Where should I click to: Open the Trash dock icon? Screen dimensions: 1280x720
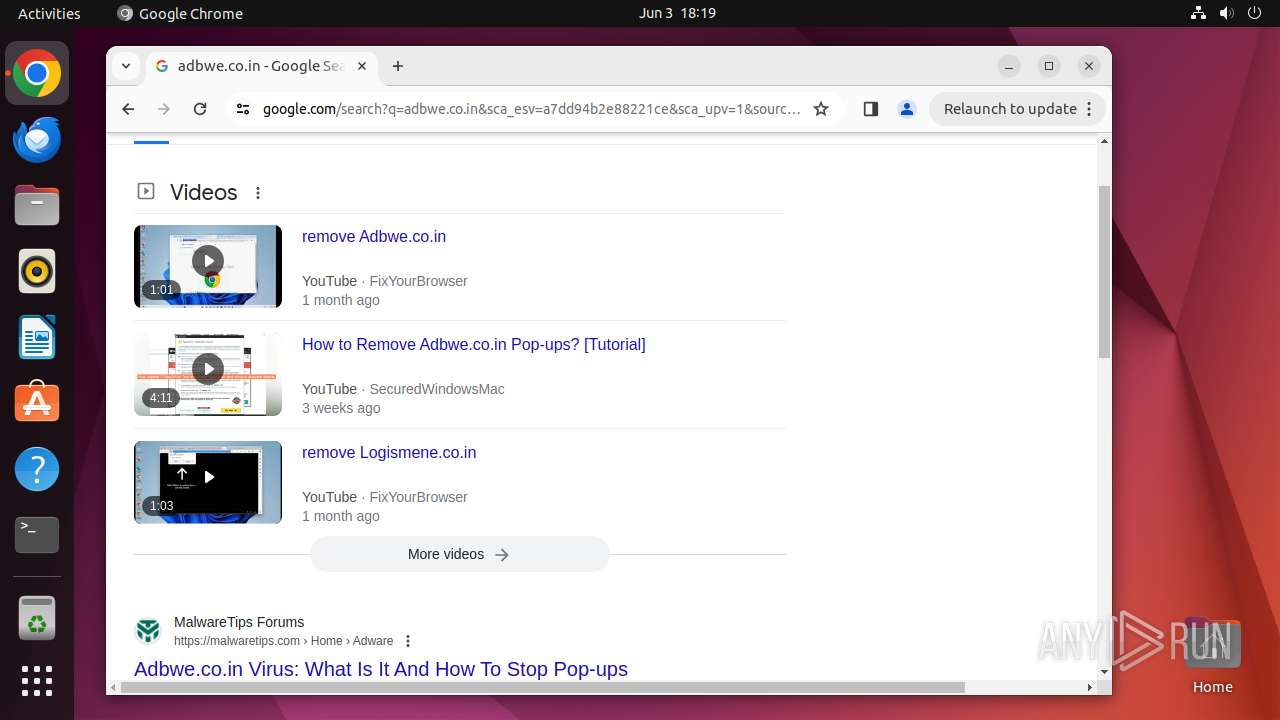37,618
